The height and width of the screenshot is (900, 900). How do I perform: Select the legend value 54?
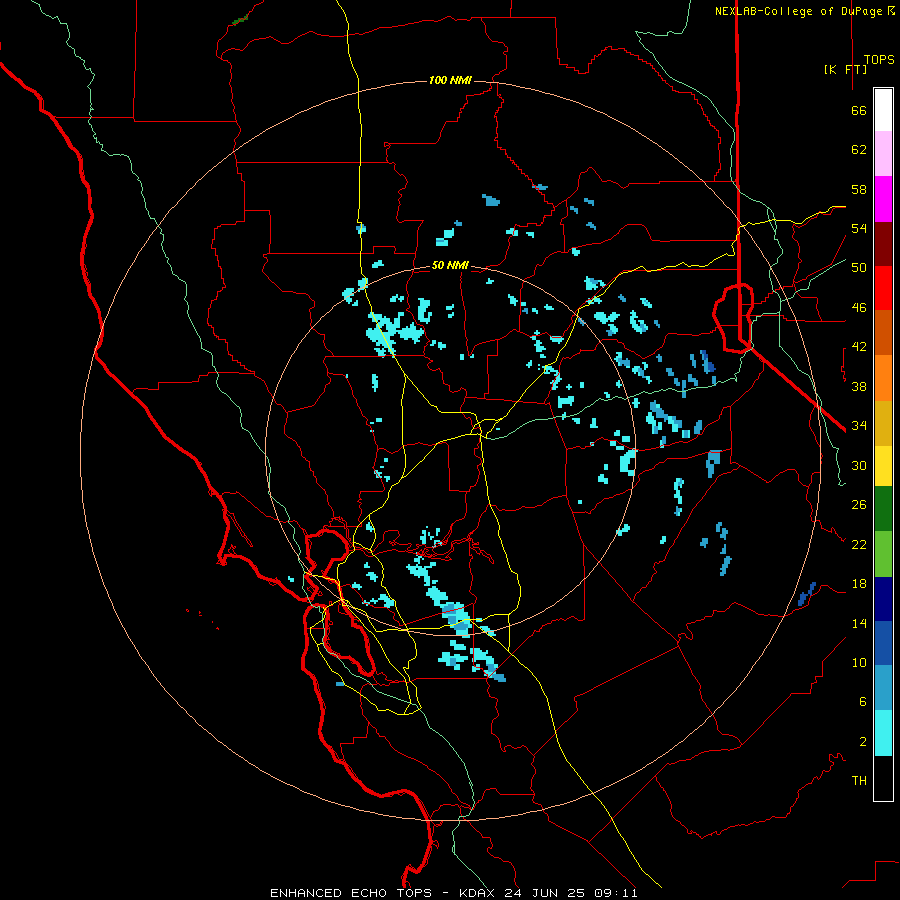[859, 228]
